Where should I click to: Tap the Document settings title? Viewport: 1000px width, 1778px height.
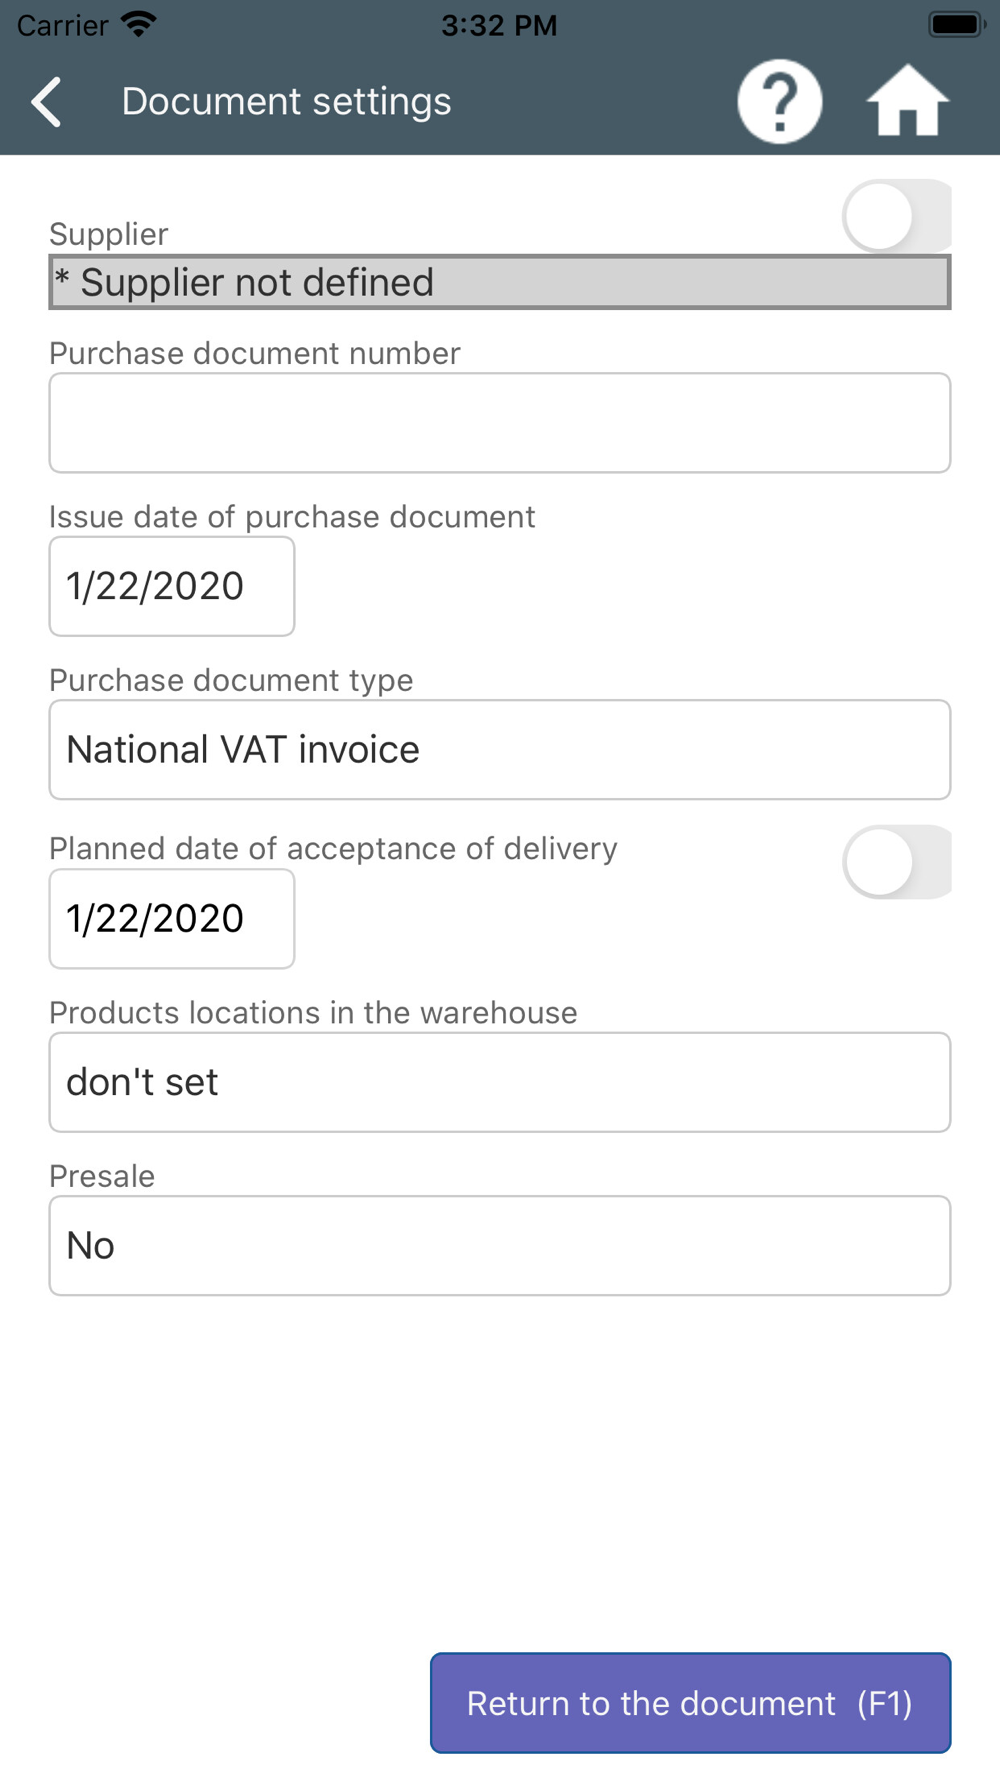(286, 102)
